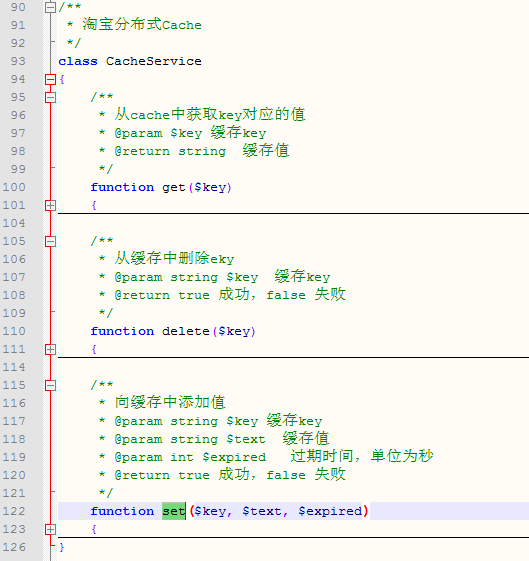
Task: Collapse the doc comment fold at line 95
Action: coord(50,97)
